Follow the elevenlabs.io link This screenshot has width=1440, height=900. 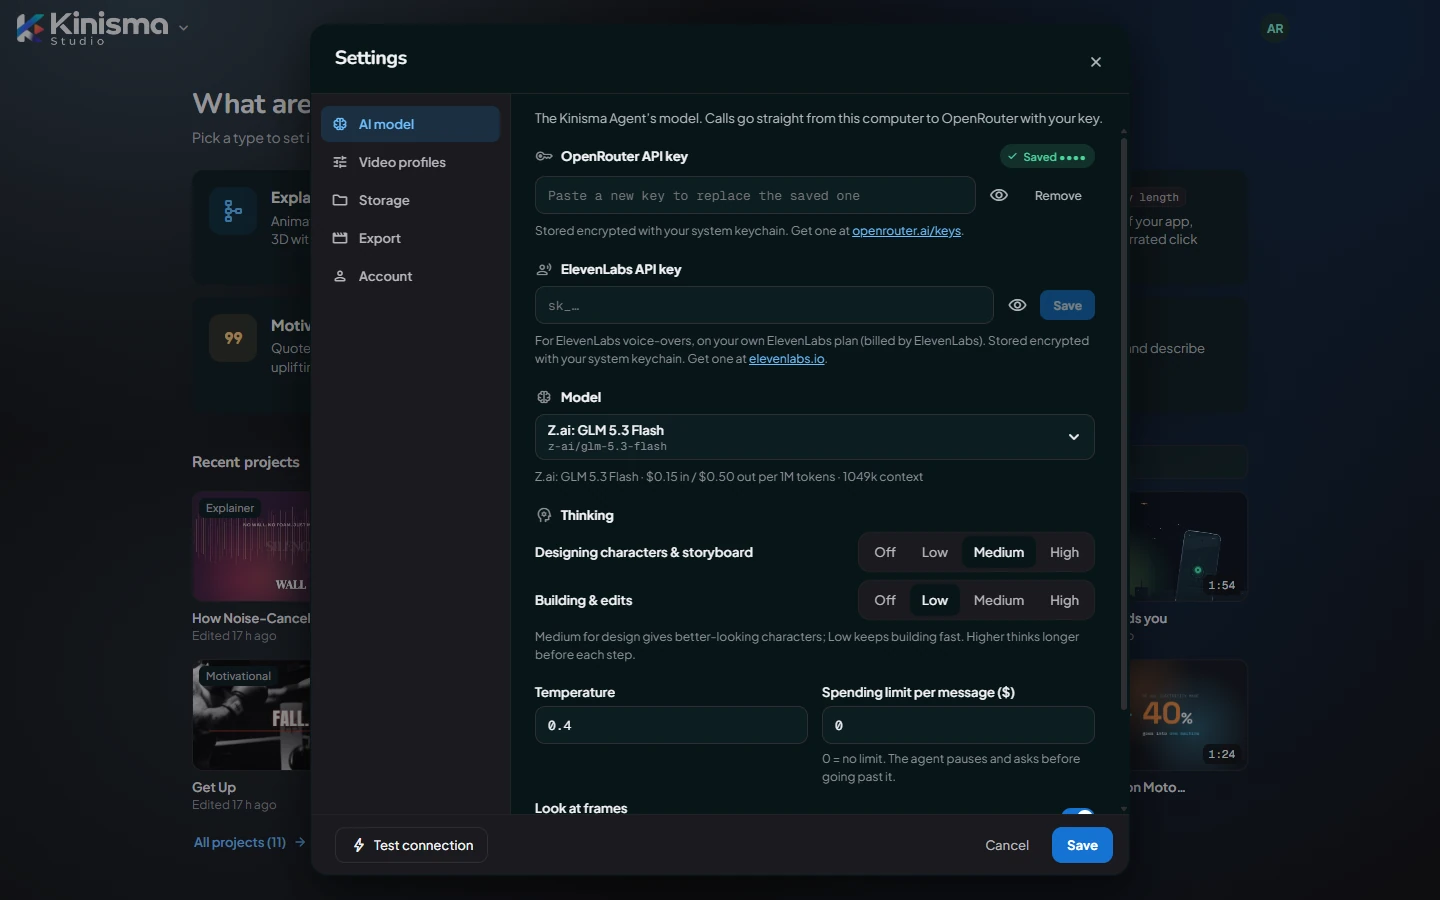coord(787,359)
